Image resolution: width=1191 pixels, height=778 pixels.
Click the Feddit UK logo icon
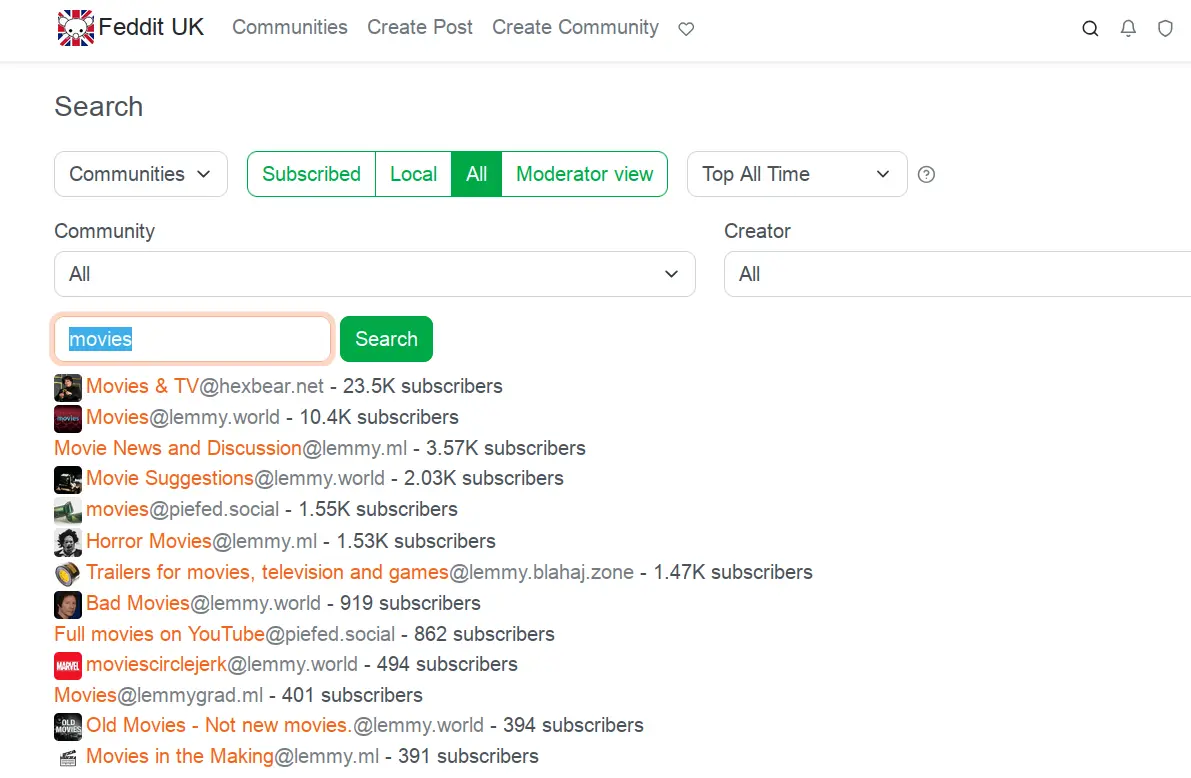coord(75,28)
